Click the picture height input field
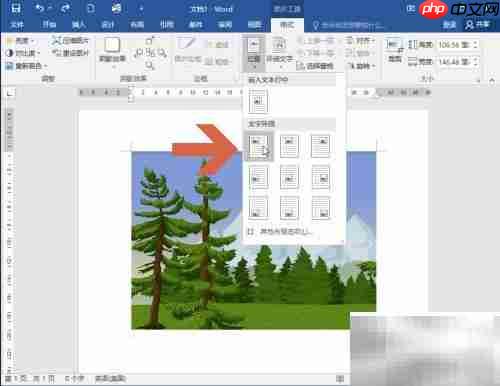 (x=457, y=44)
